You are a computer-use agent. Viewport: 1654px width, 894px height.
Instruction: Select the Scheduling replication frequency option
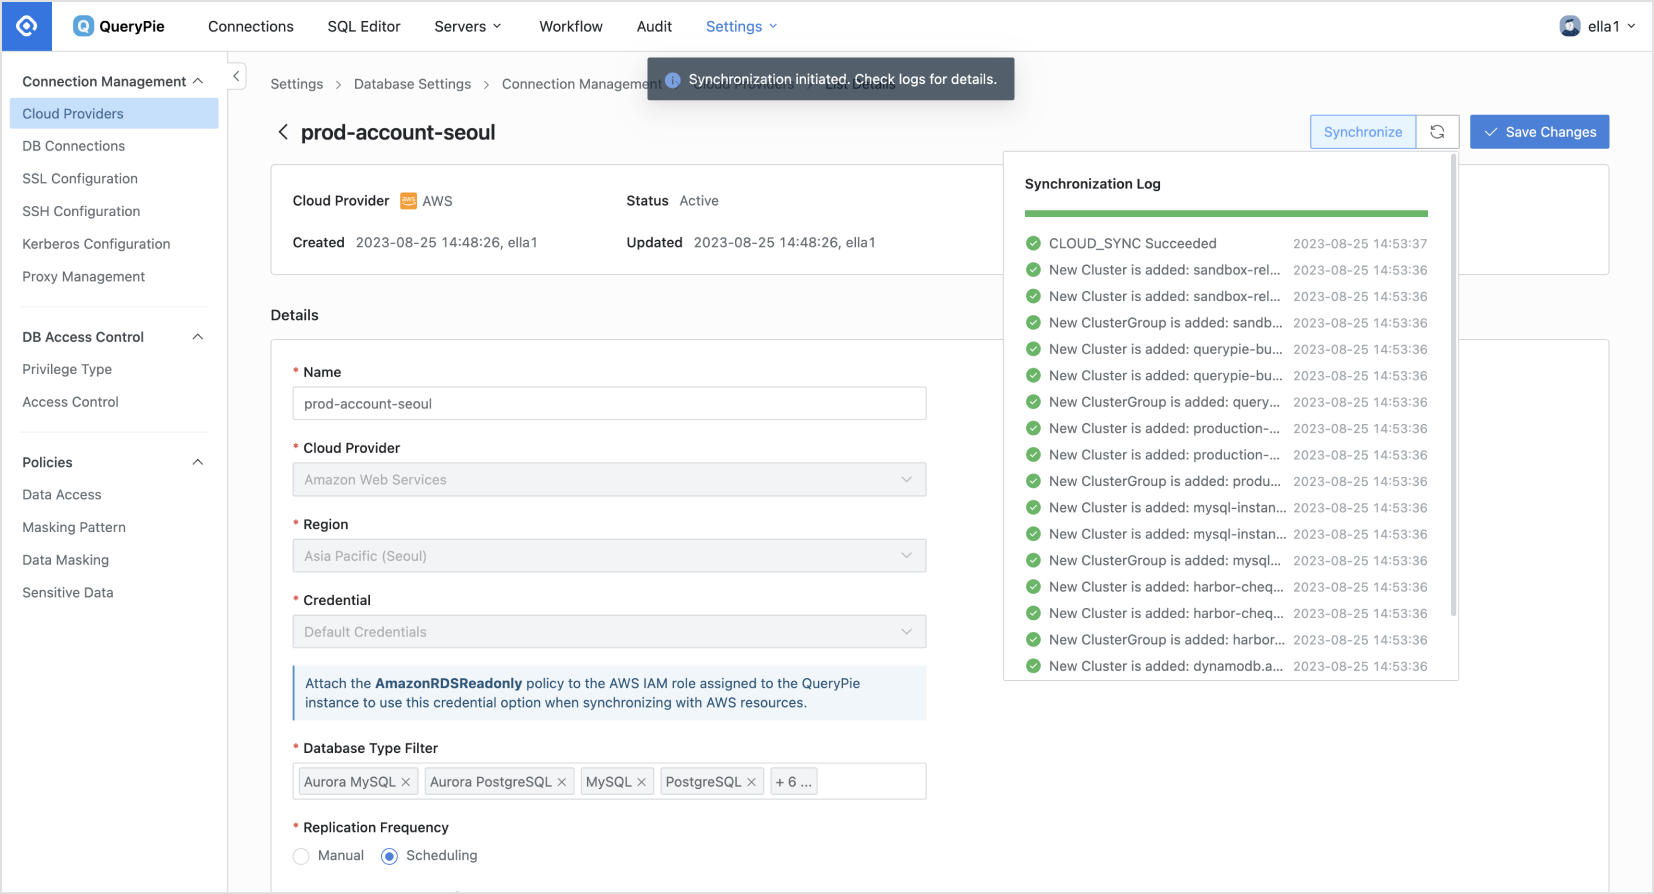click(390, 856)
